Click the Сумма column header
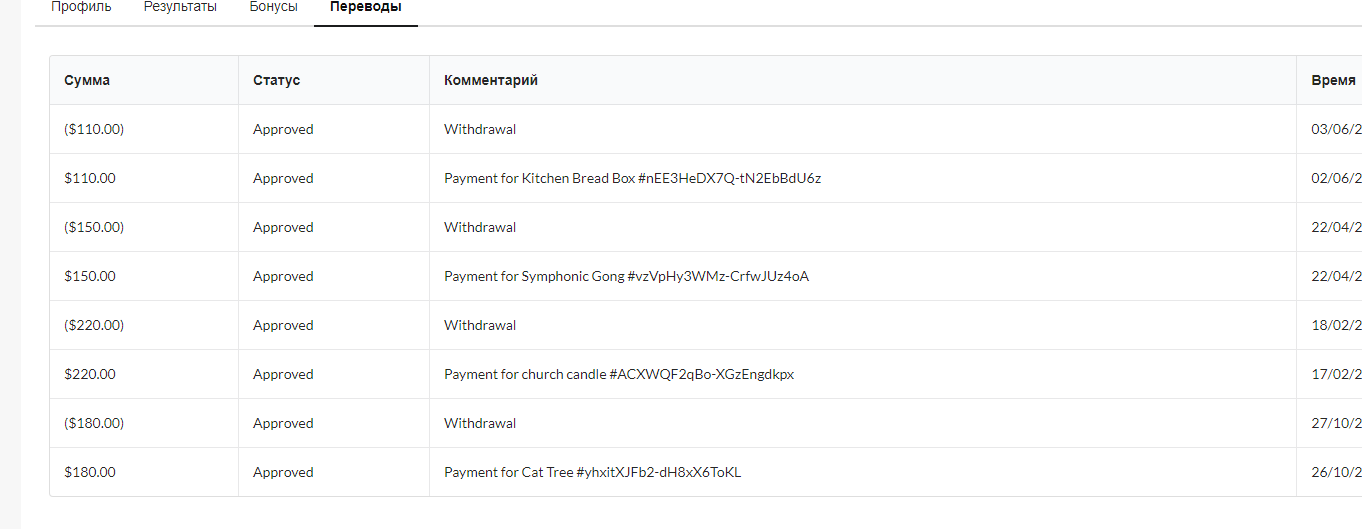This screenshot has width=1362, height=529. point(87,80)
